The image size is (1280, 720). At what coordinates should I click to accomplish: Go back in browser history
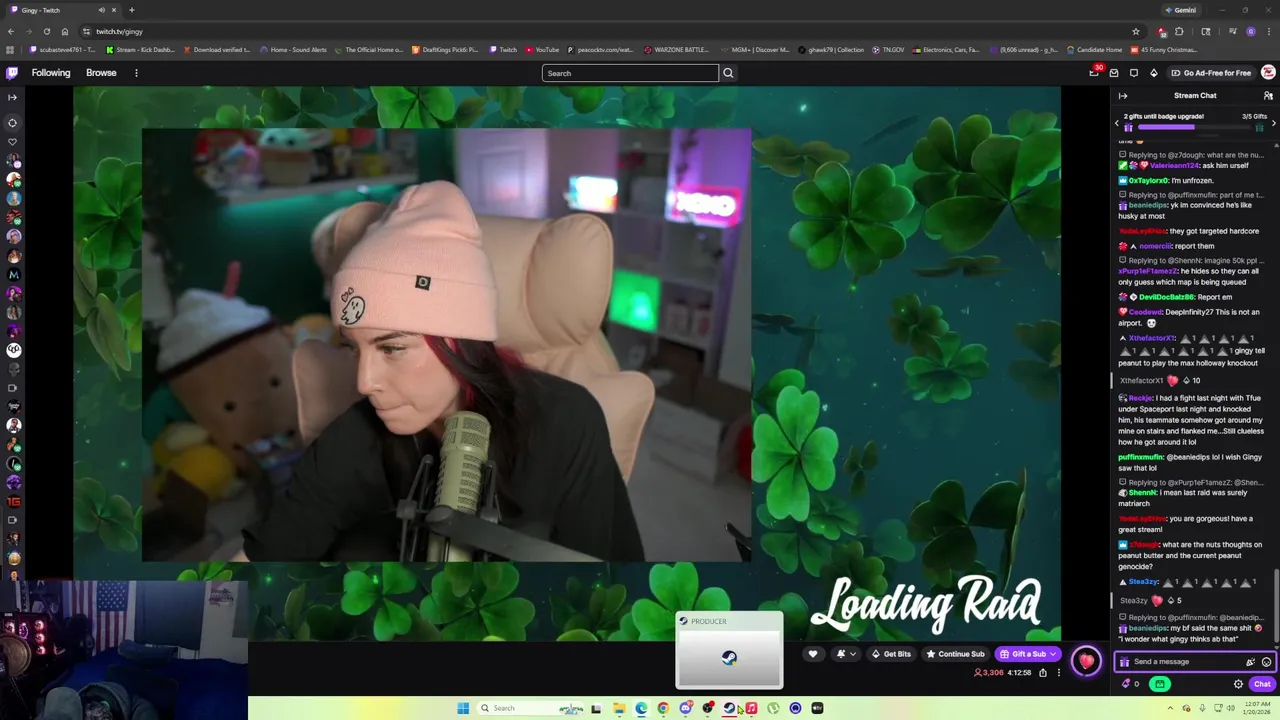coord(10,31)
